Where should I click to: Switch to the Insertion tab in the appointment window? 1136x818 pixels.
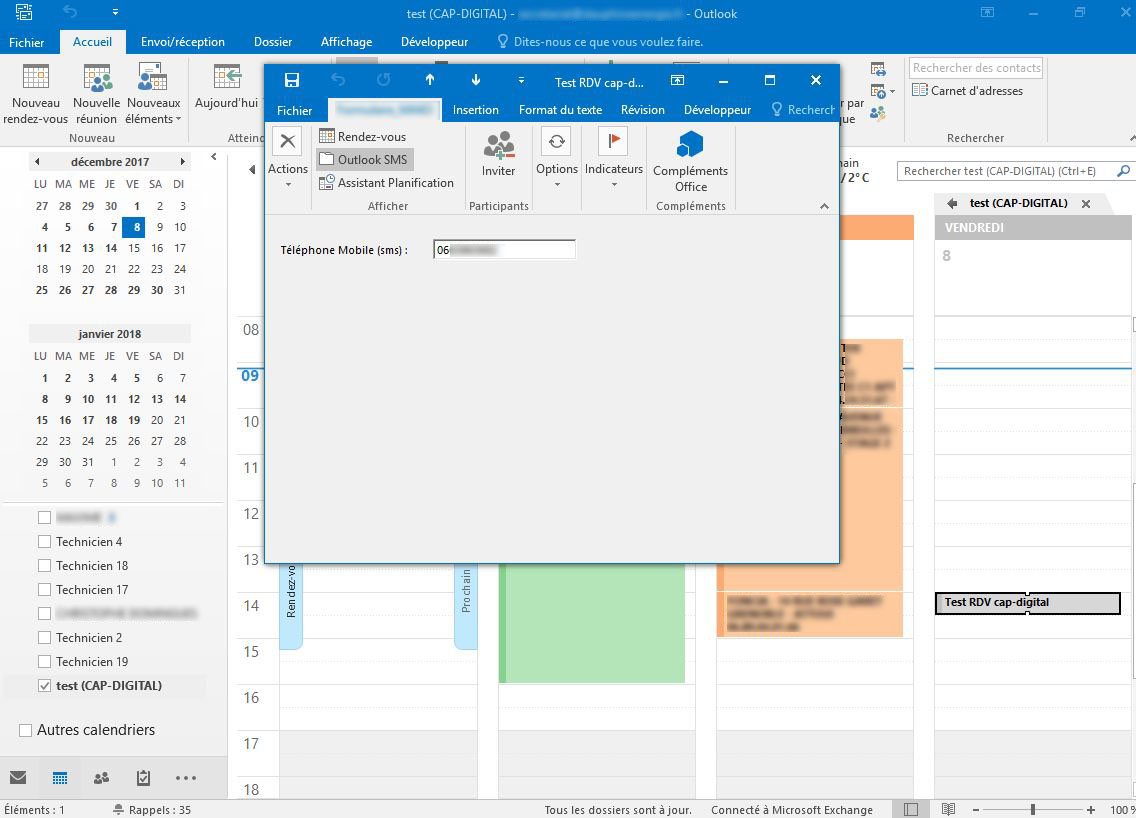tap(475, 110)
